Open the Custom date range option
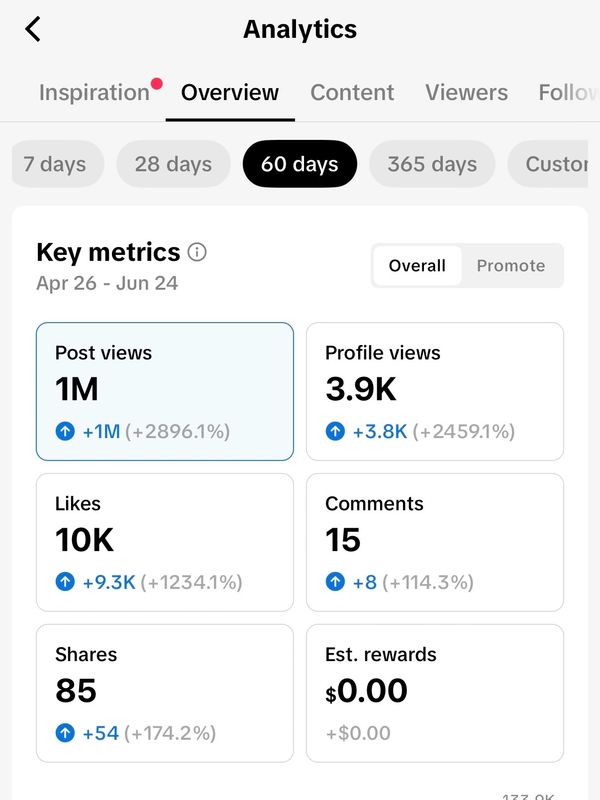 click(548, 164)
